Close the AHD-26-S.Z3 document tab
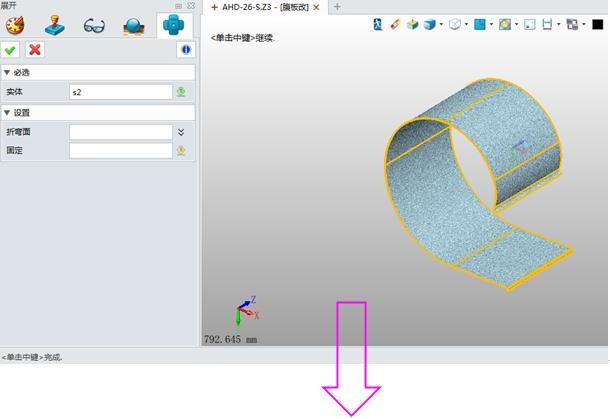 tap(318, 7)
